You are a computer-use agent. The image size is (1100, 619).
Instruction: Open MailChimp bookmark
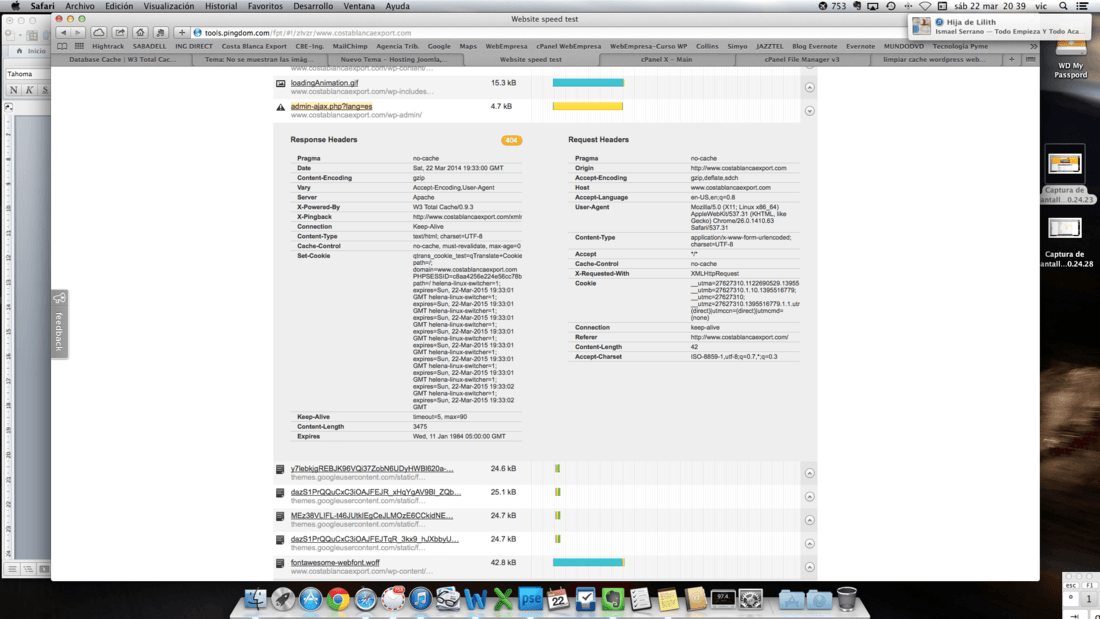point(350,46)
